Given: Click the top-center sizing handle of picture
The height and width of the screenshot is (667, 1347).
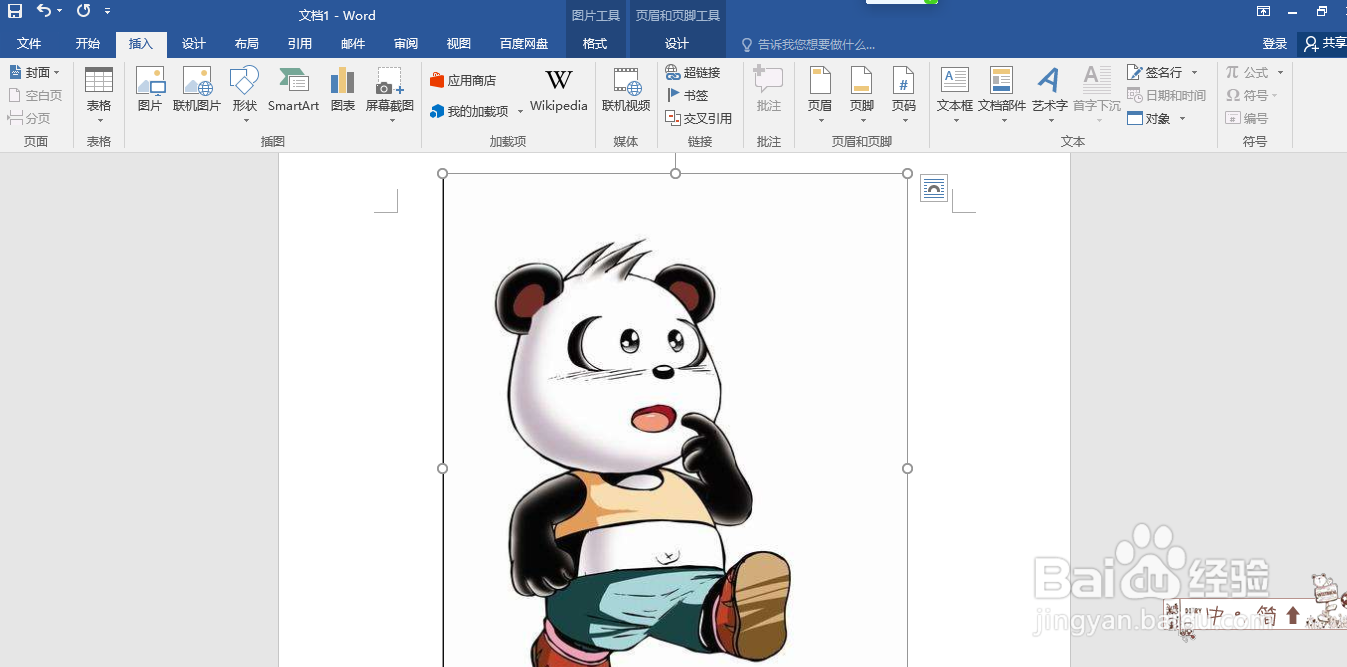Looking at the screenshot, I should coord(676,174).
